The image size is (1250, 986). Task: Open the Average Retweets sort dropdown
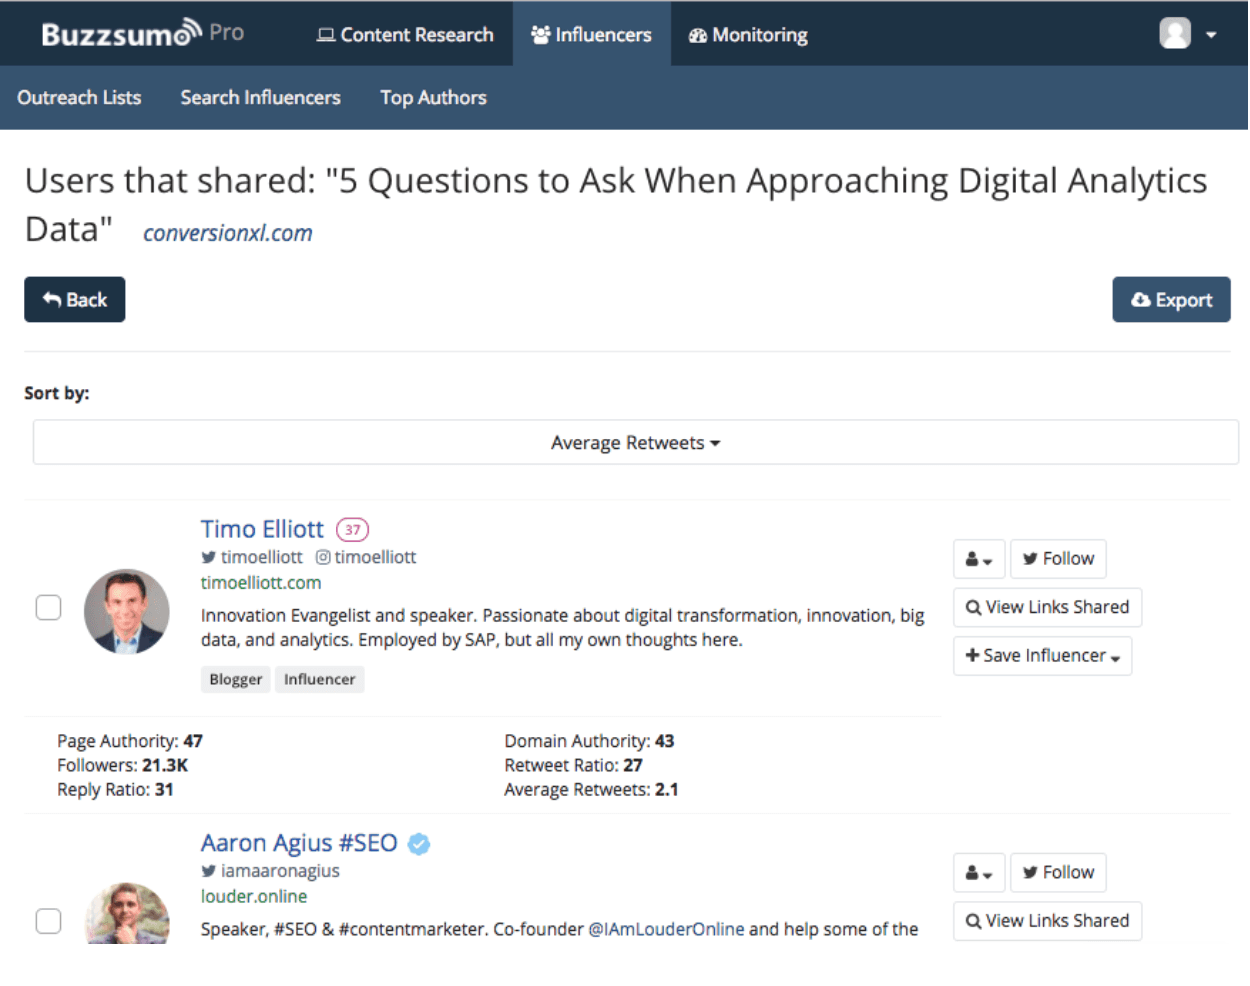tap(634, 442)
